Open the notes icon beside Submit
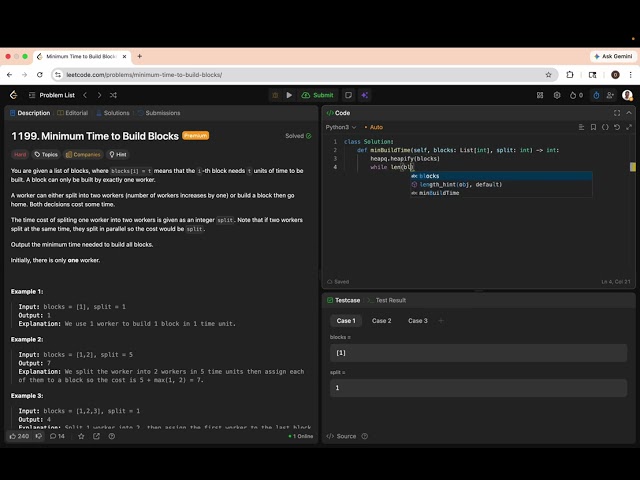Image resolution: width=640 pixels, height=480 pixels. (348, 95)
